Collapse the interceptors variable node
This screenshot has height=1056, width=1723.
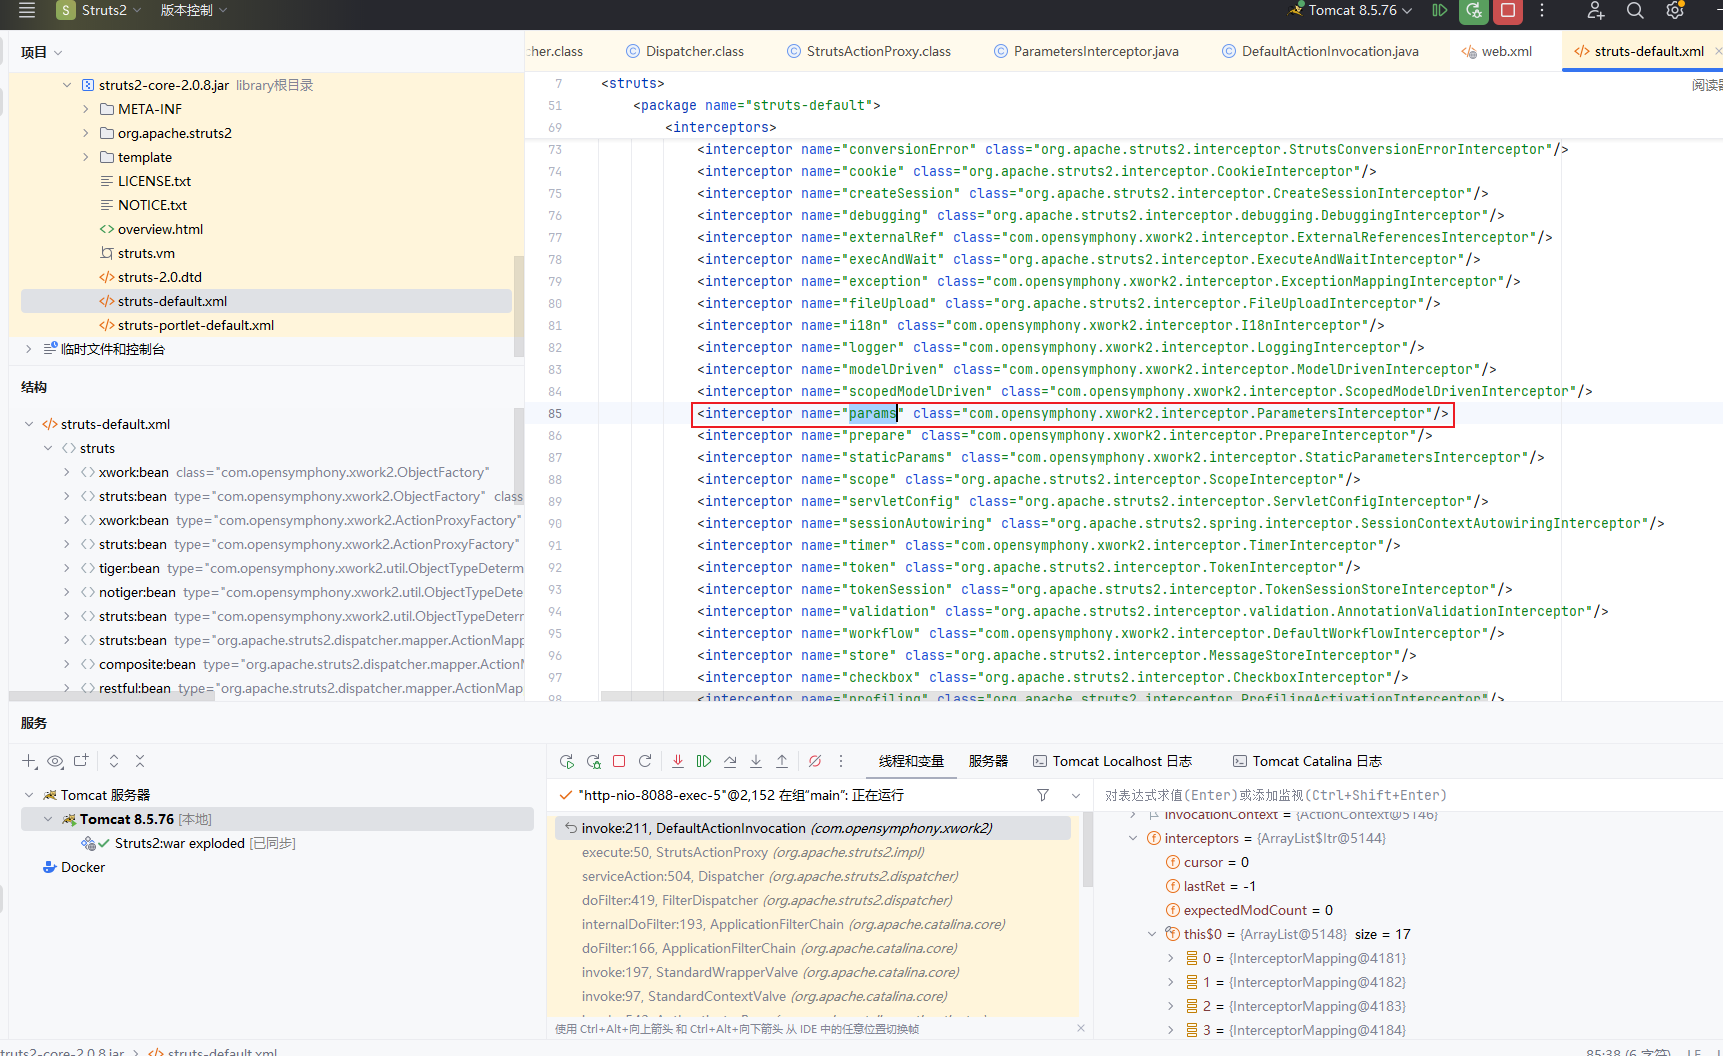[x=1133, y=838]
